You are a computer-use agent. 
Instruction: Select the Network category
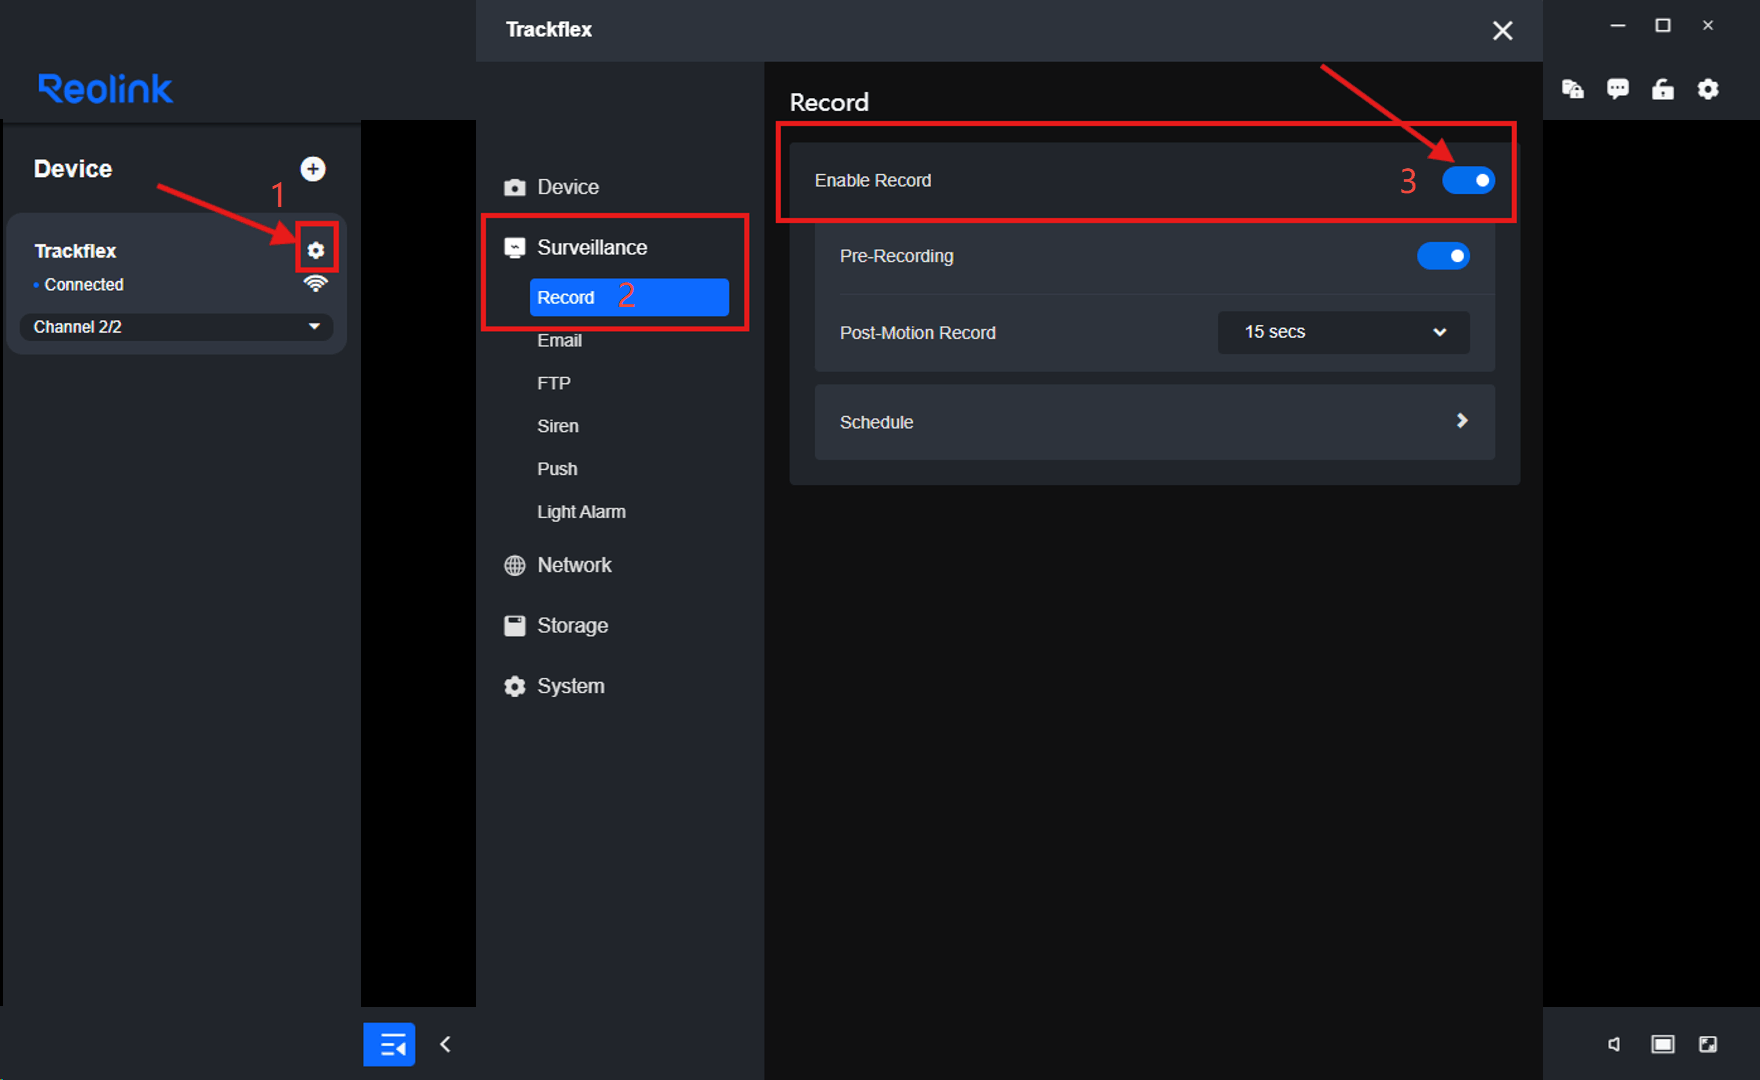click(x=574, y=565)
